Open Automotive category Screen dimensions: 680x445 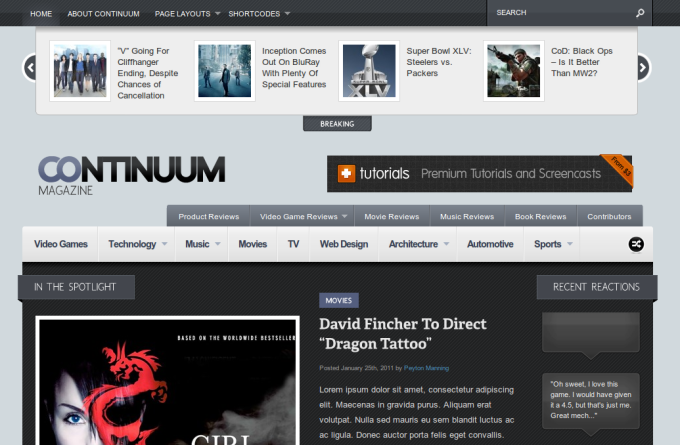[x=490, y=244]
